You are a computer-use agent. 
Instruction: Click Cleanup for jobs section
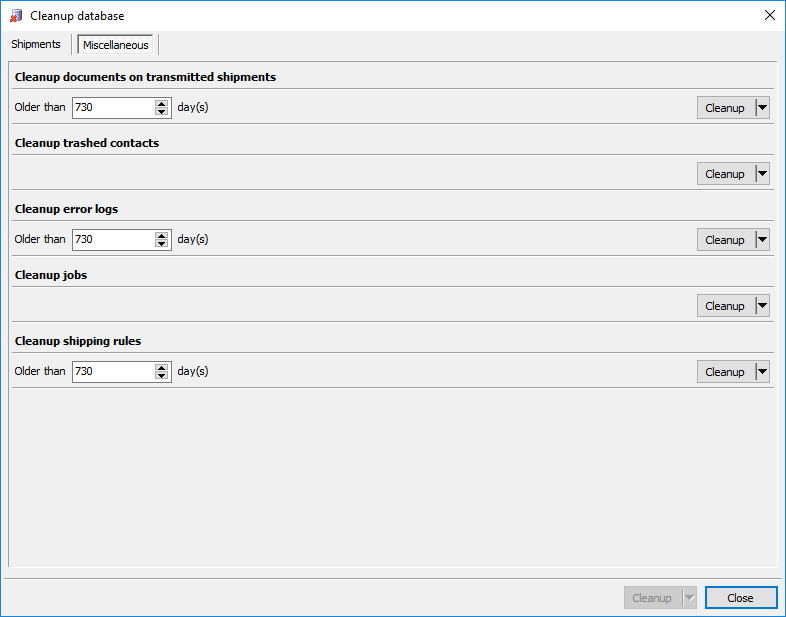click(x=725, y=306)
